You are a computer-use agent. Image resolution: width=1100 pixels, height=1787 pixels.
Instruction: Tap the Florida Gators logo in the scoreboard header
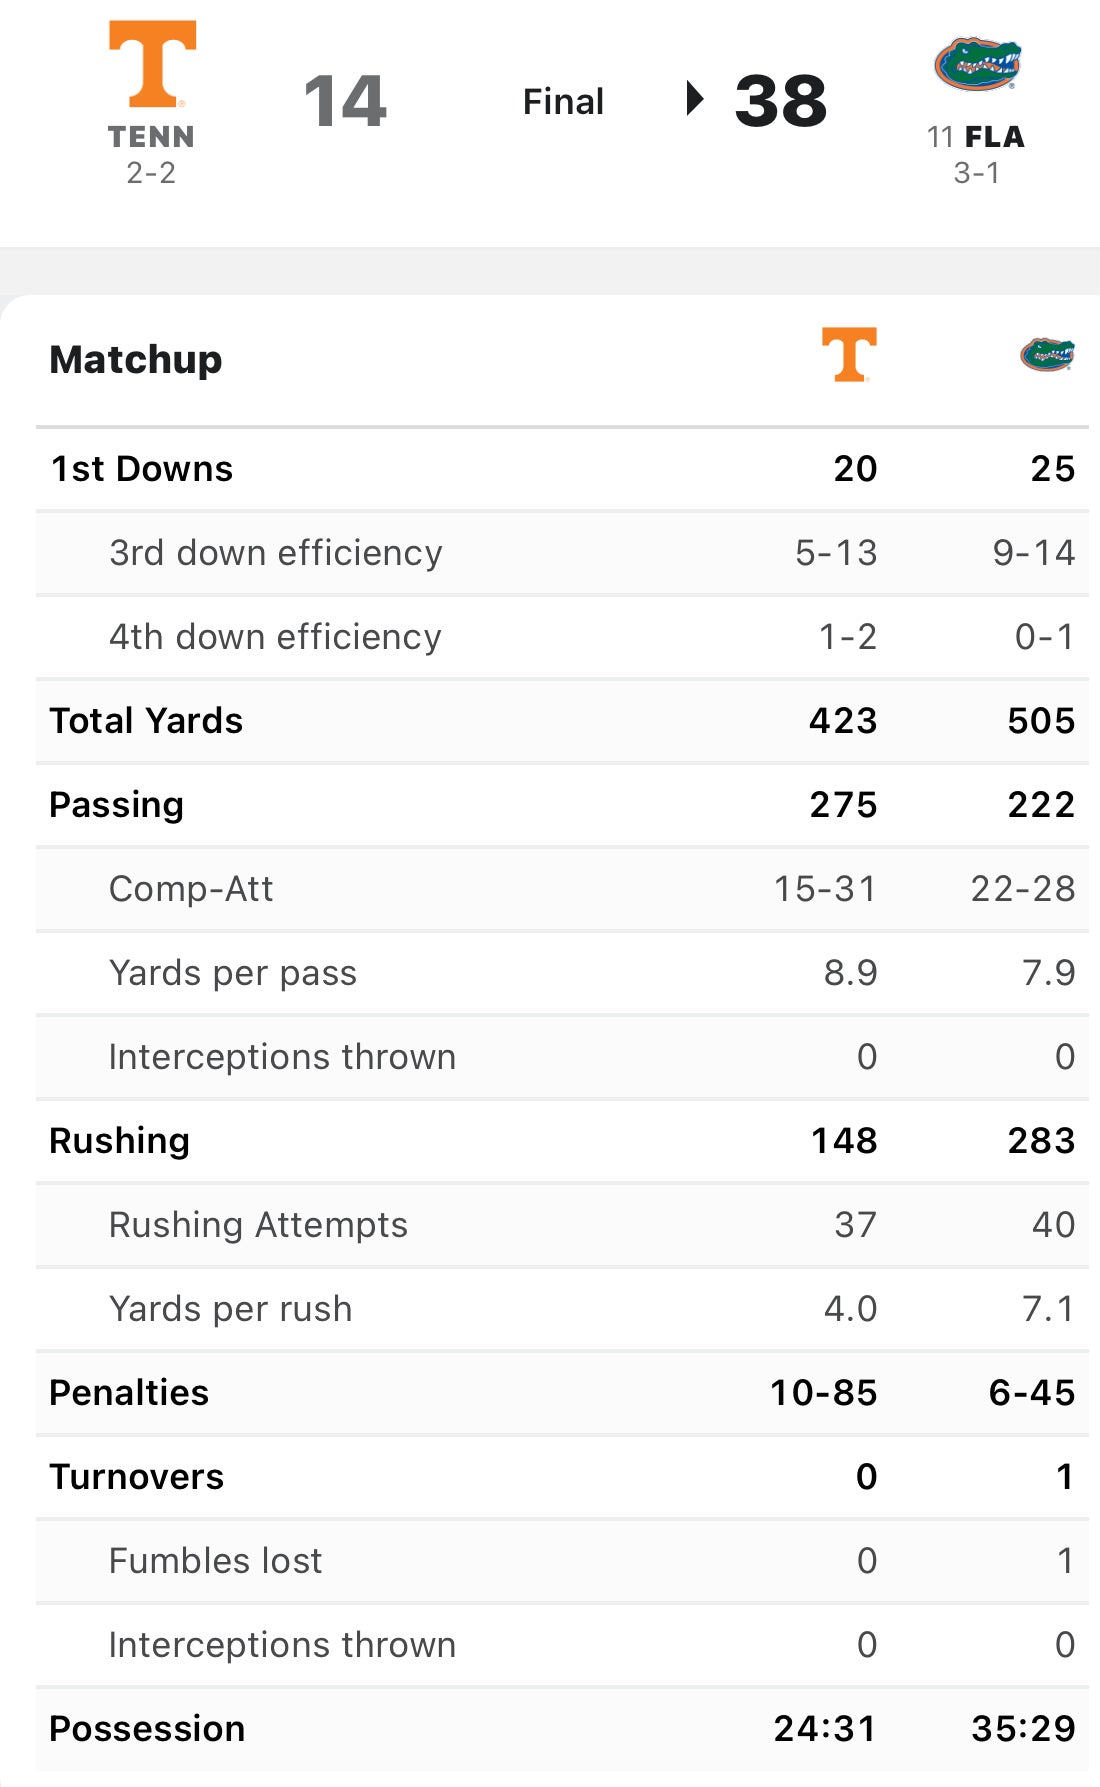[977, 65]
